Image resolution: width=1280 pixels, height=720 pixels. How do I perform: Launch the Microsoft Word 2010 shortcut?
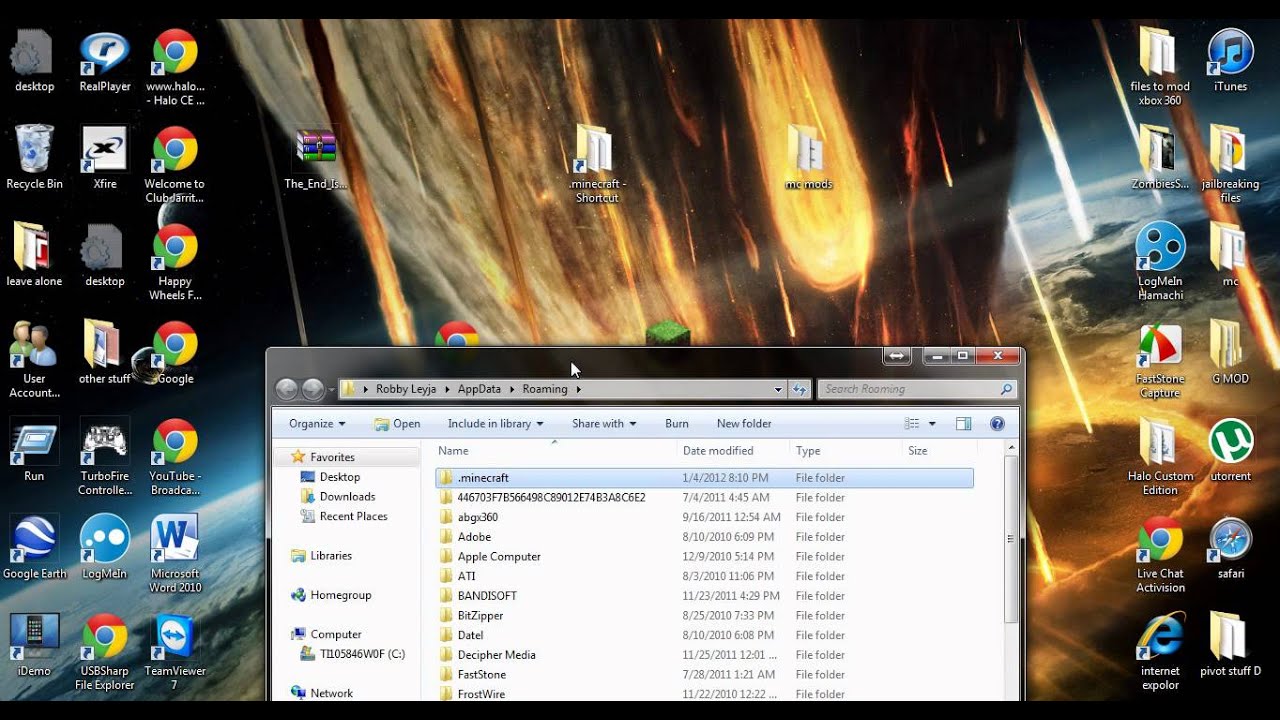(175, 554)
